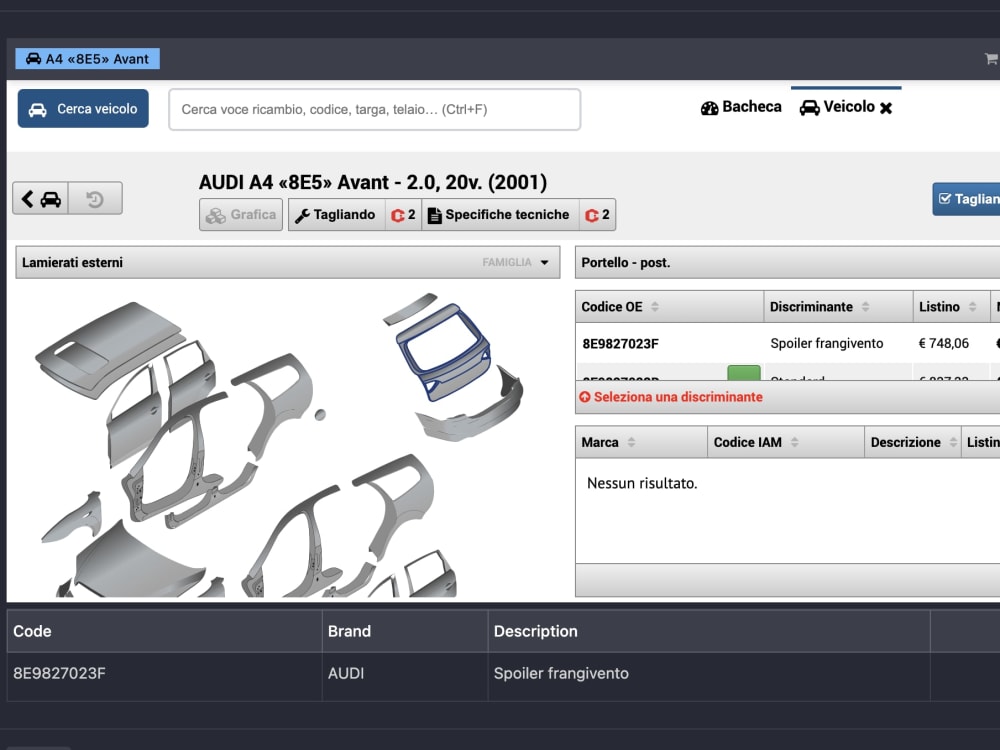The width and height of the screenshot is (1000, 750).
Task: Click the vehicle title AUDI A4 «8E5» Avant
Action: click(x=372, y=182)
